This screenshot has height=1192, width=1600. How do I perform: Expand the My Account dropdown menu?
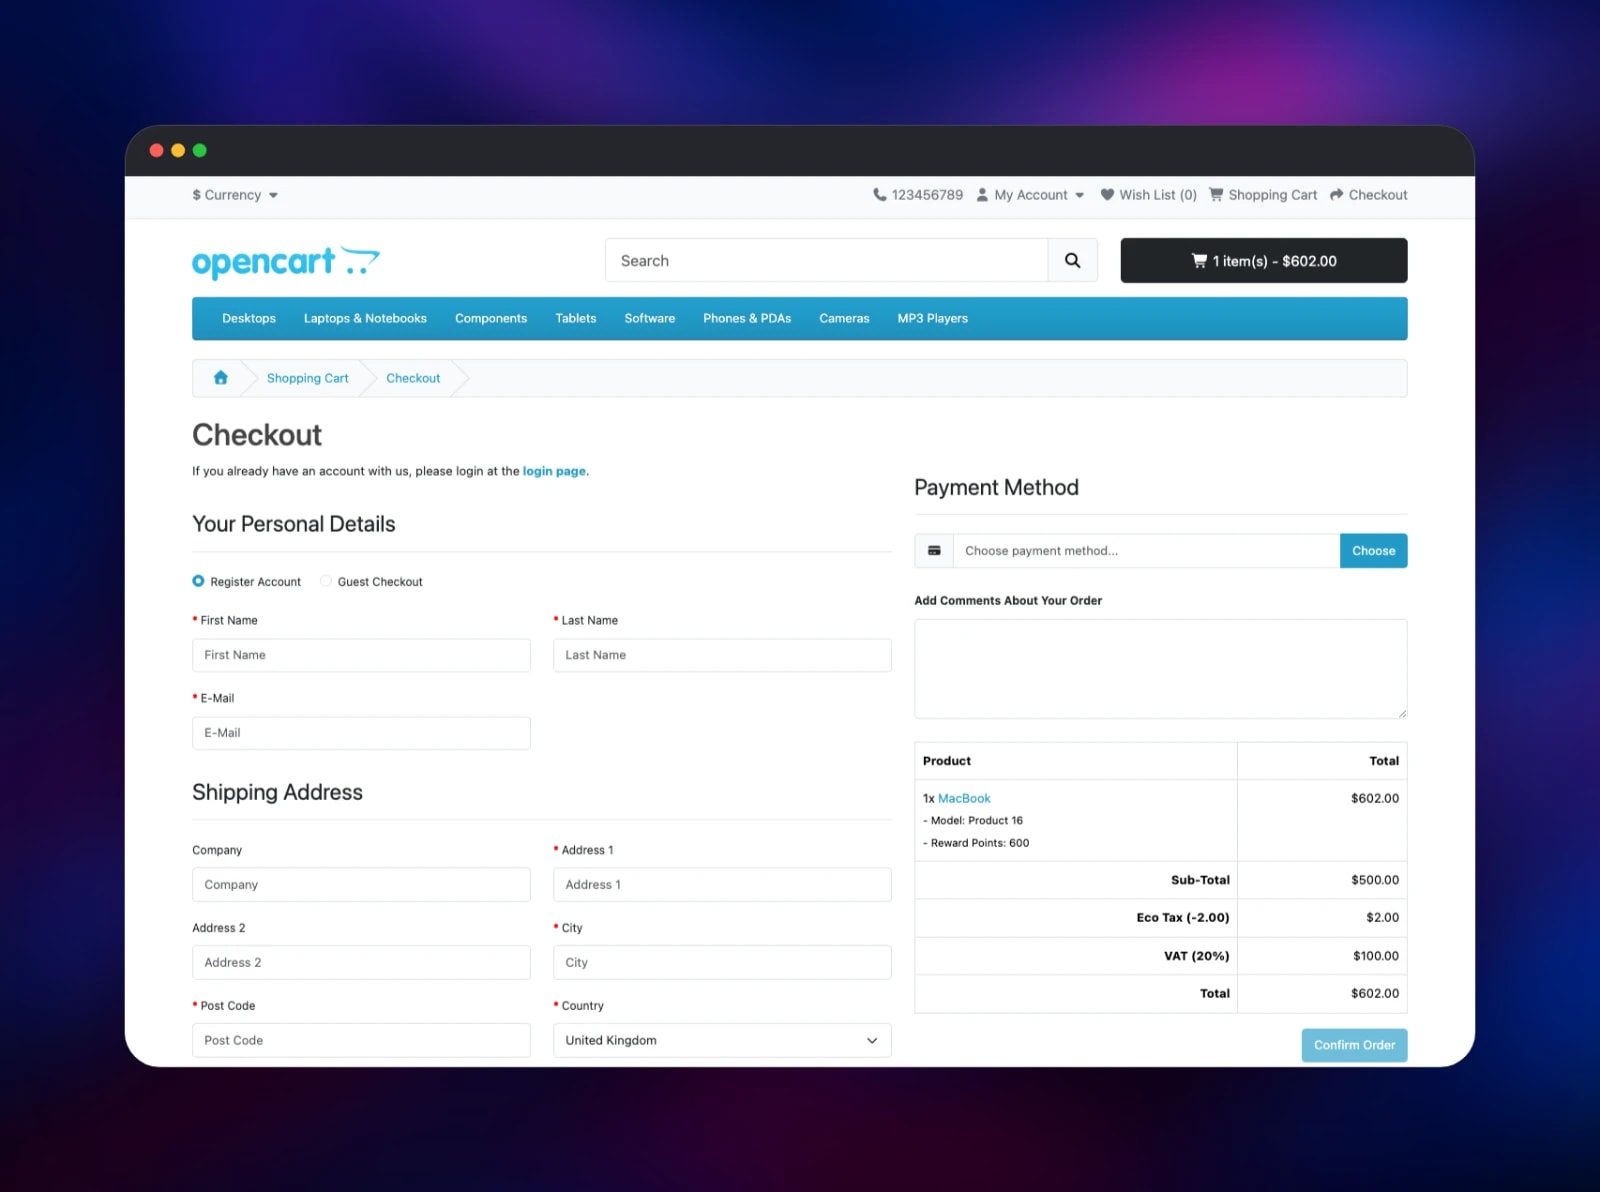coord(1031,195)
